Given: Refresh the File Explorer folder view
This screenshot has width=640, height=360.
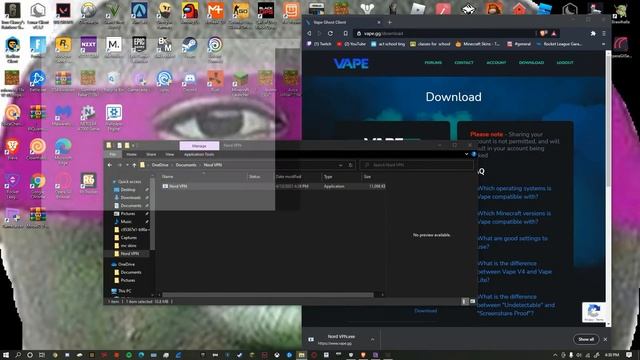Looking at the screenshot, I should [x=350, y=165].
